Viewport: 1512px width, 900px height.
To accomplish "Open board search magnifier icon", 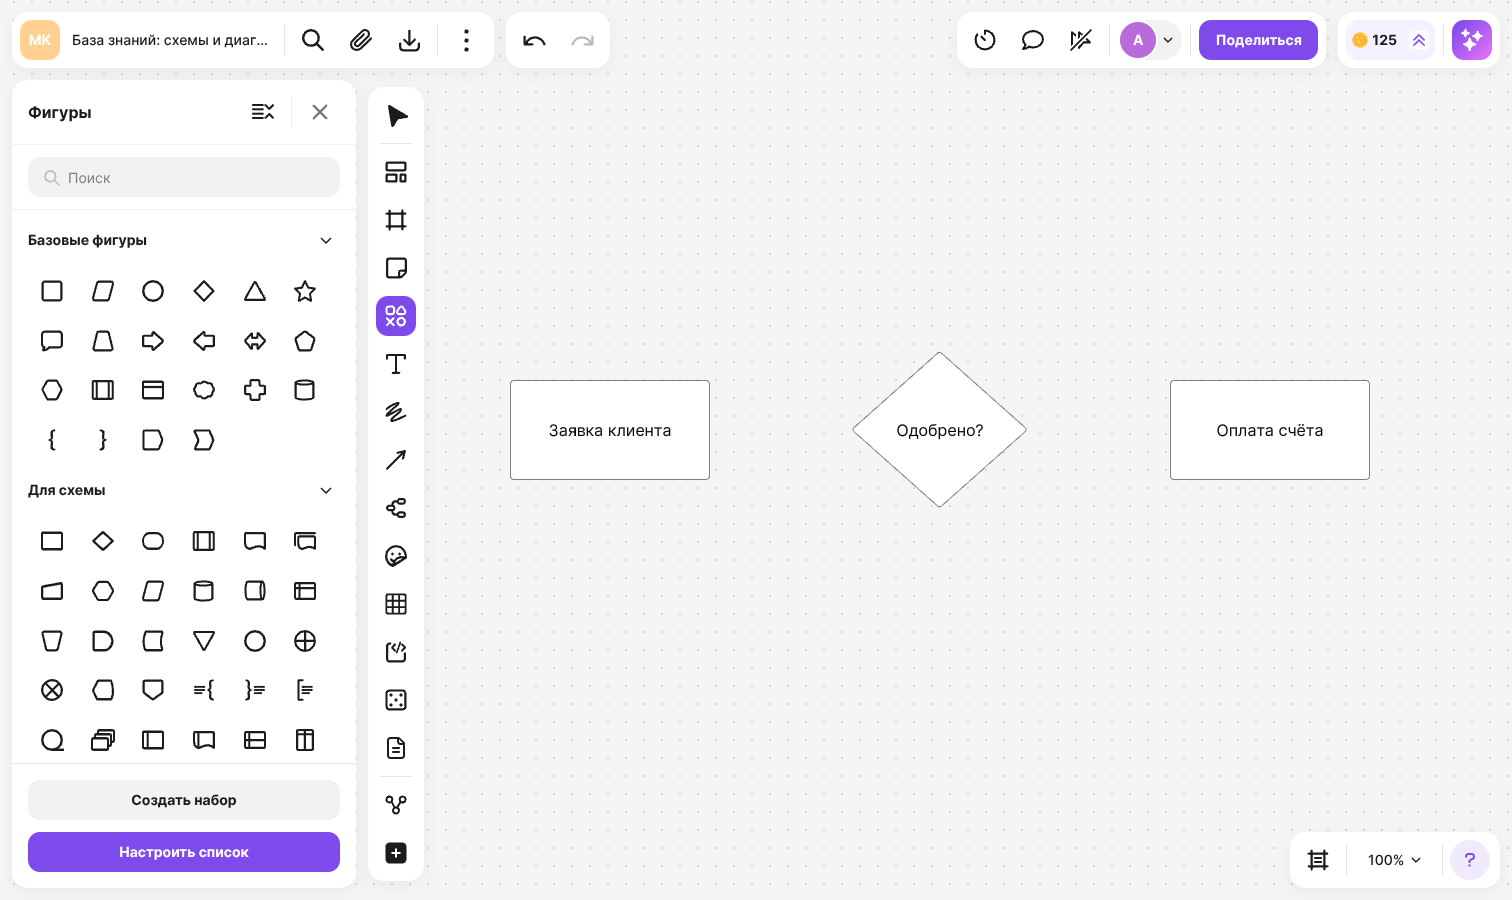I will [x=313, y=40].
